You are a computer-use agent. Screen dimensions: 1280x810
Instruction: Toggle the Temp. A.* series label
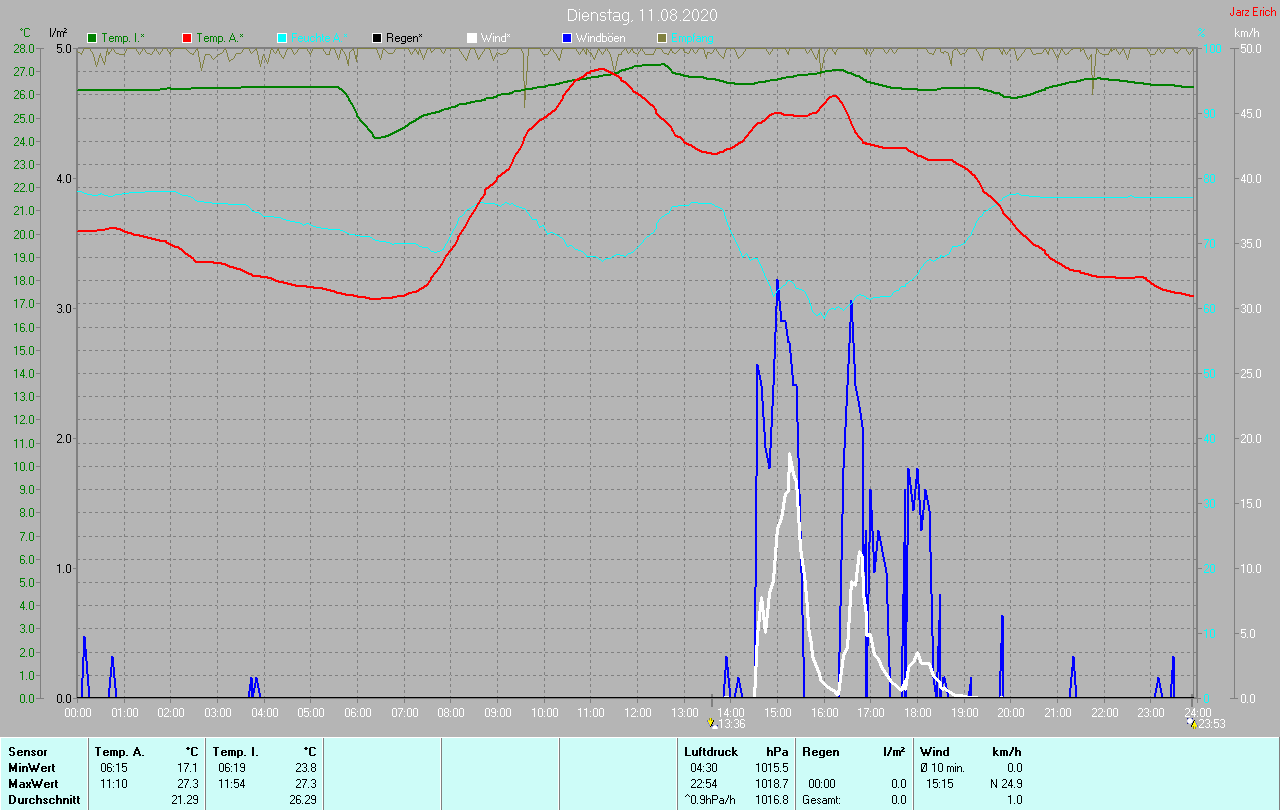219,38
